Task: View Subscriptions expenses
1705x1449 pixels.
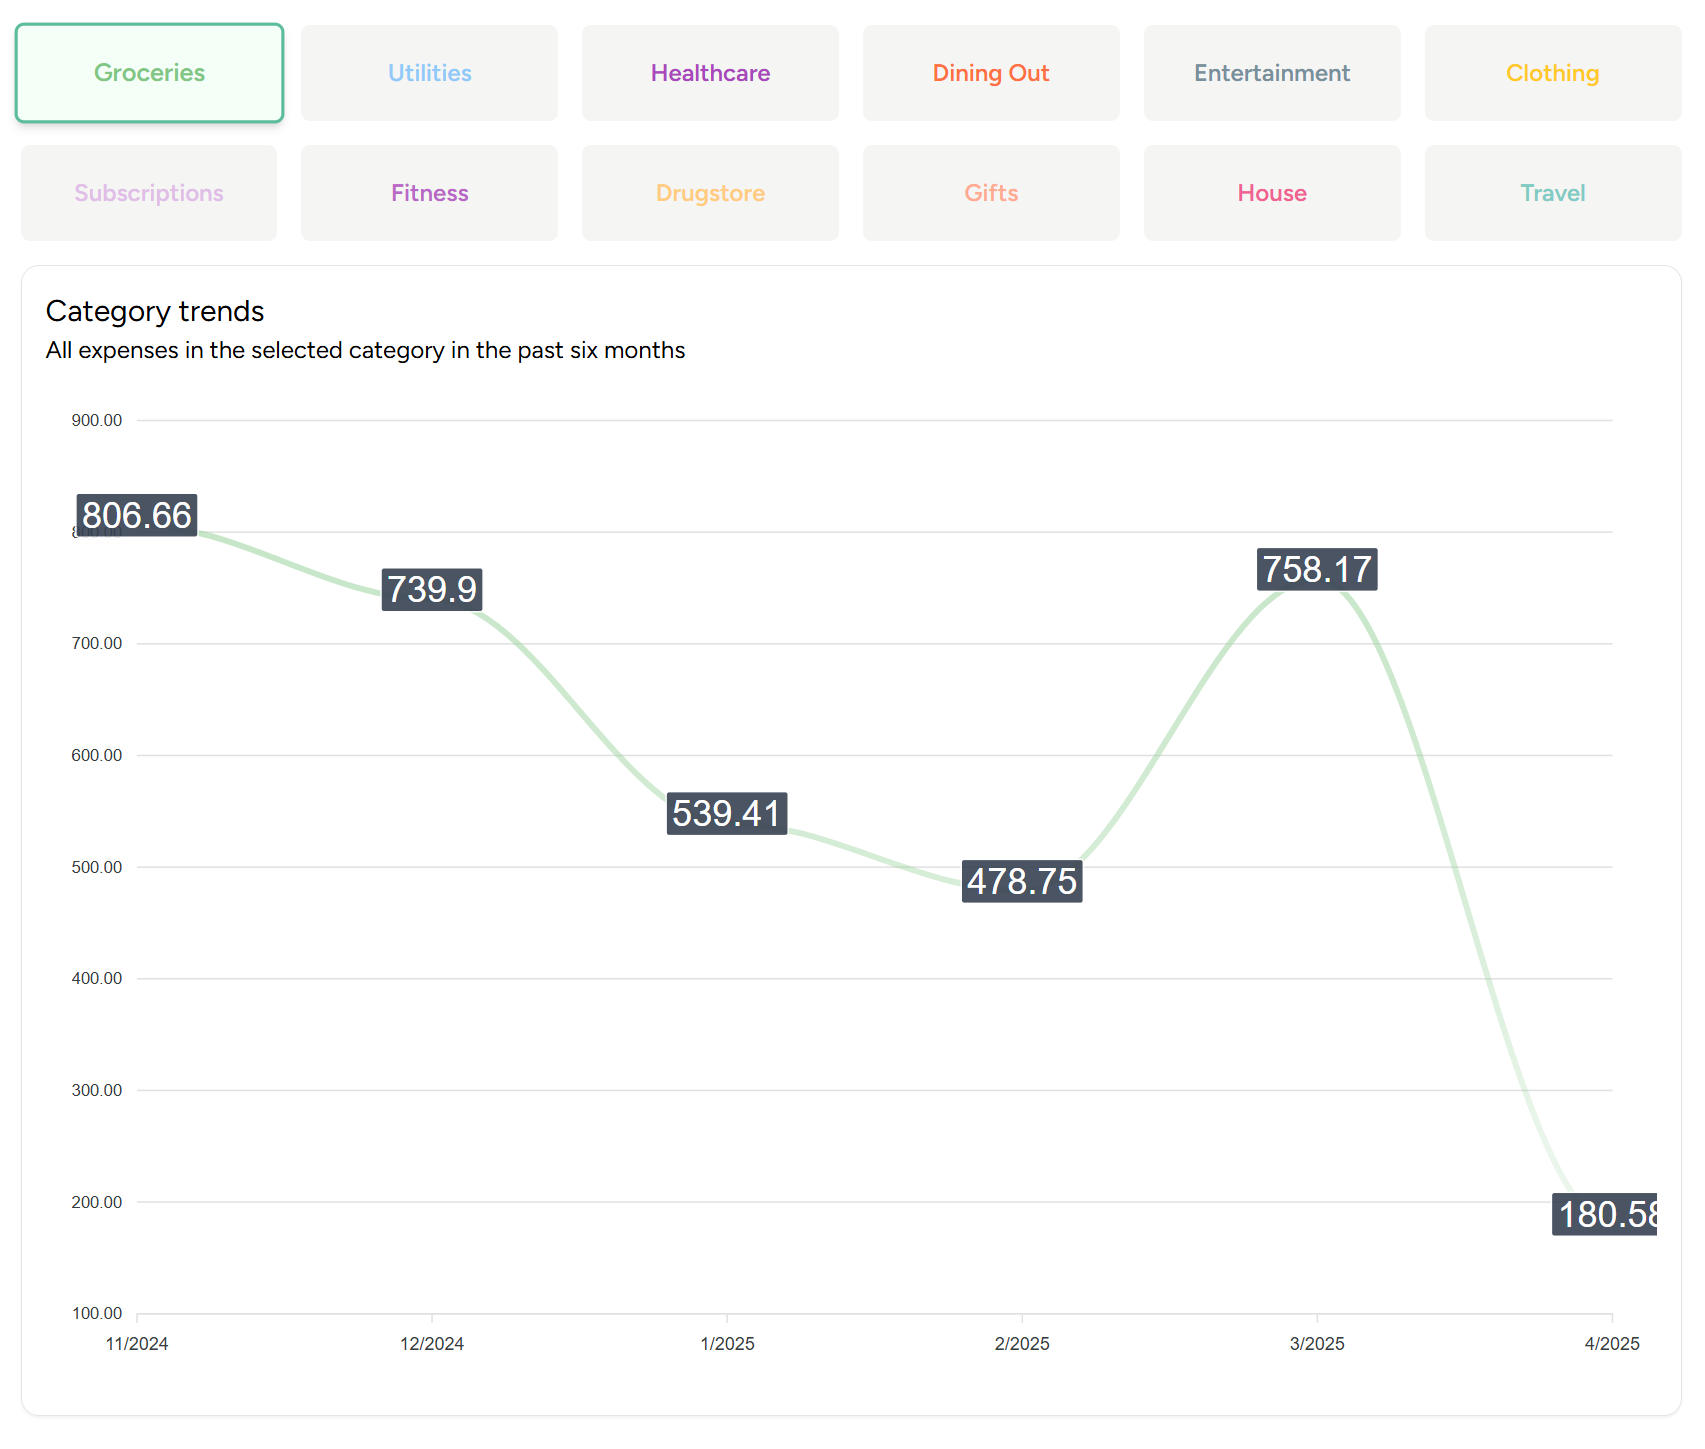Action: pos(148,192)
